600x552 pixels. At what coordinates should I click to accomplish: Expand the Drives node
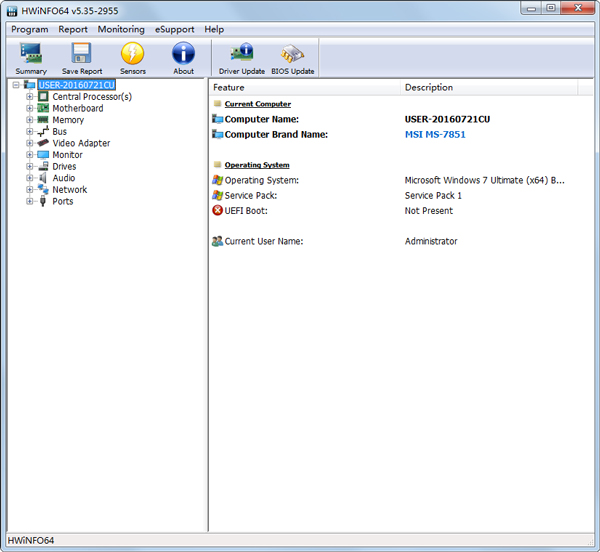[29, 166]
